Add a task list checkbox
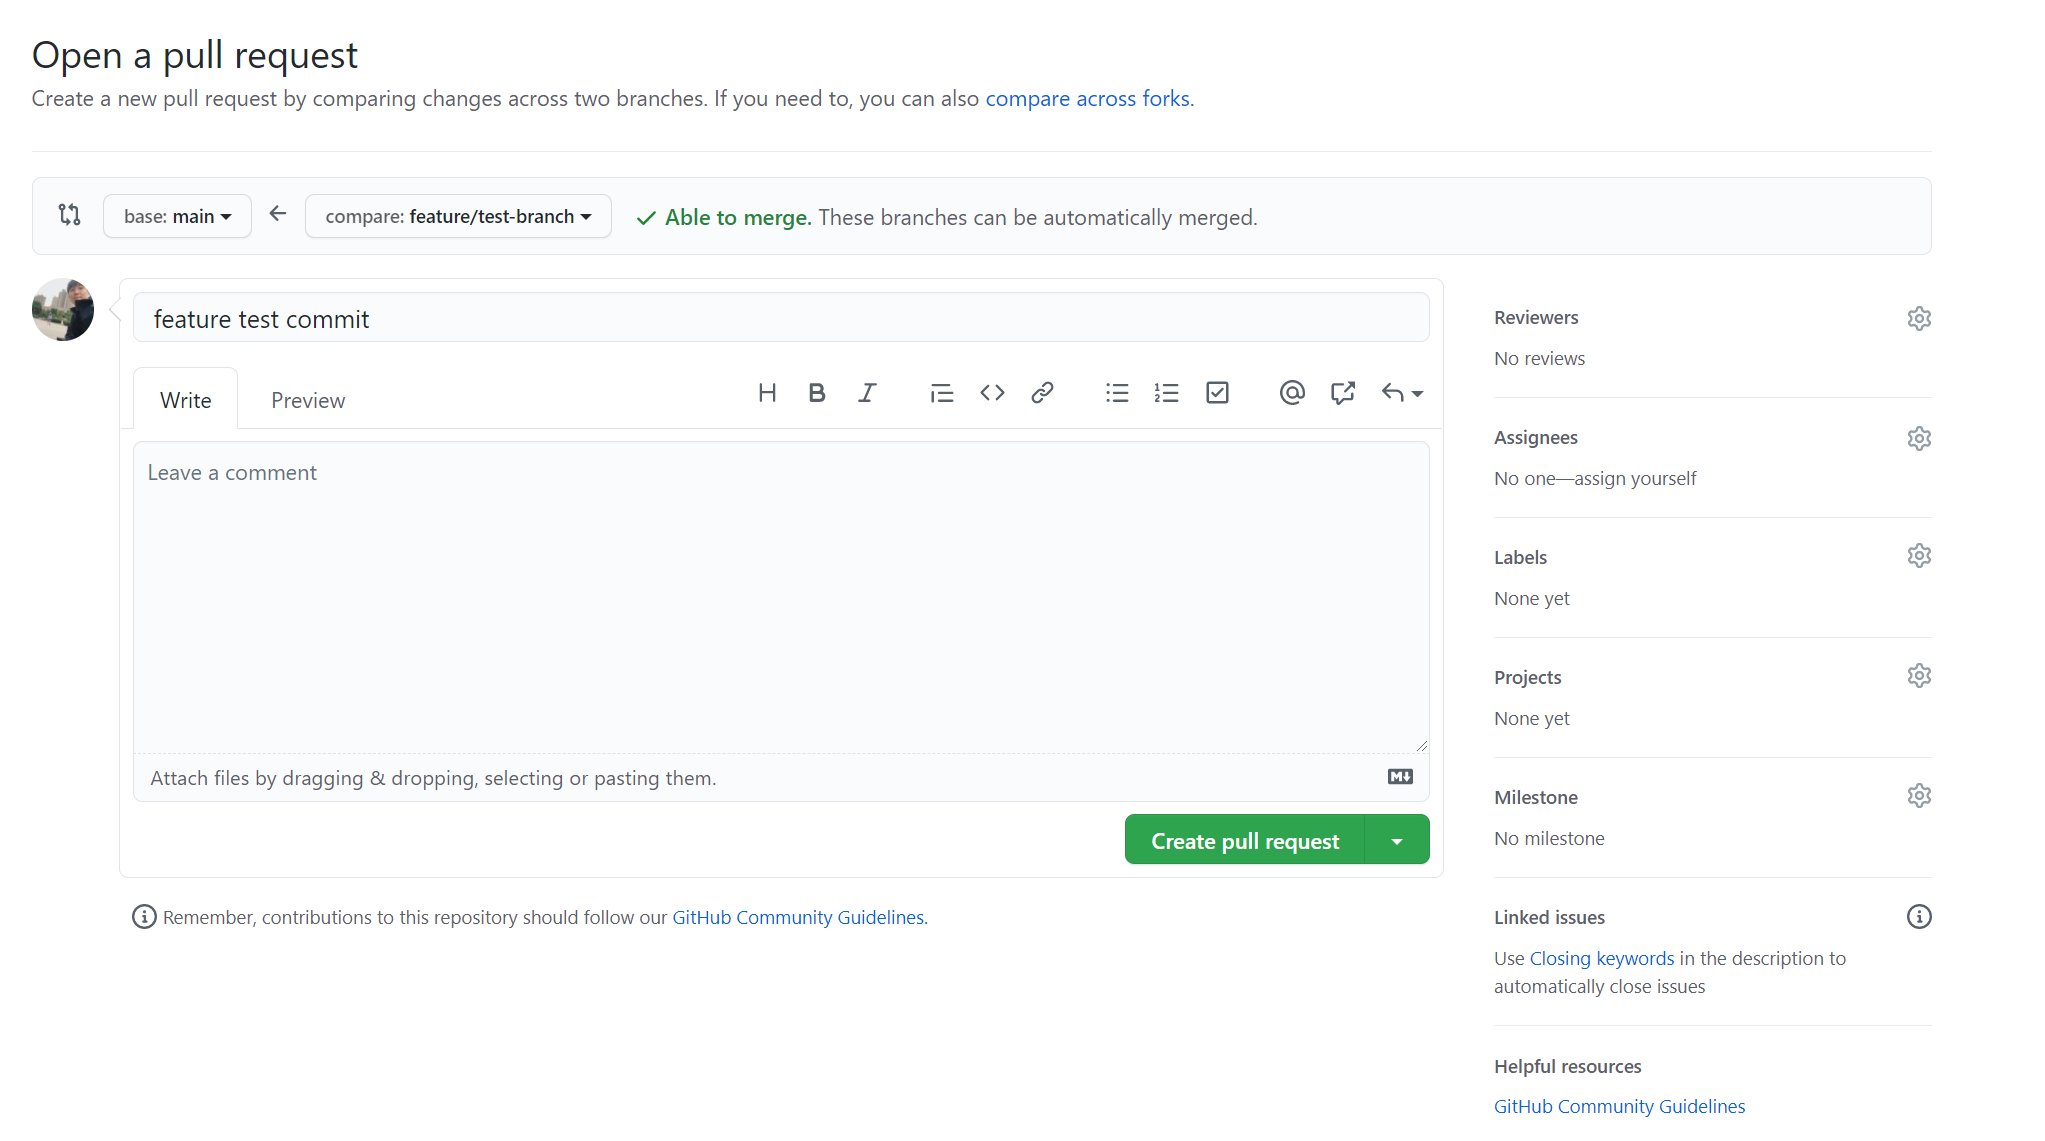 pyautogui.click(x=1217, y=393)
